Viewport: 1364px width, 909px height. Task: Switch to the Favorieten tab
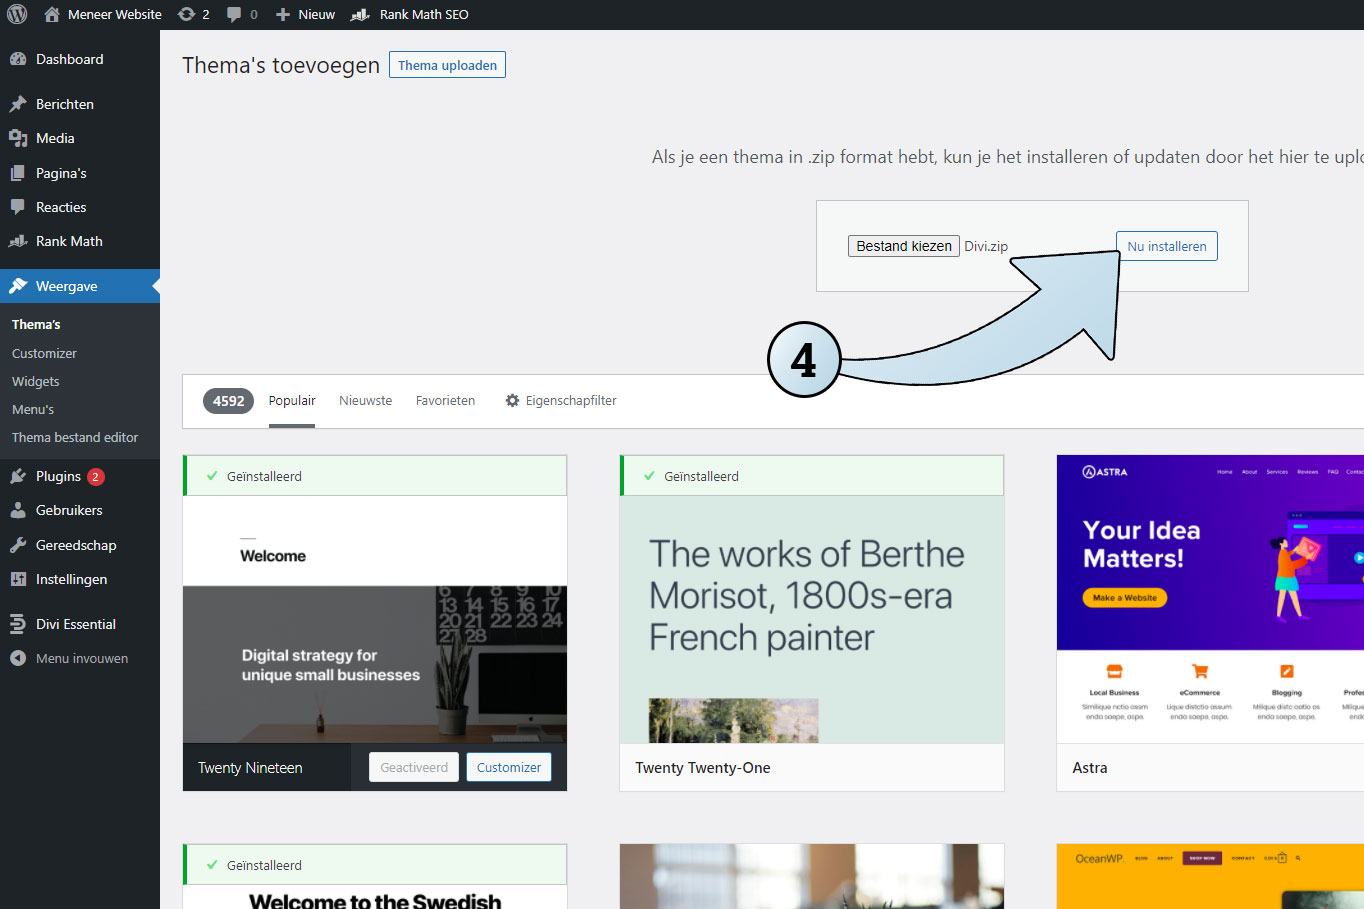[x=445, y=400]
